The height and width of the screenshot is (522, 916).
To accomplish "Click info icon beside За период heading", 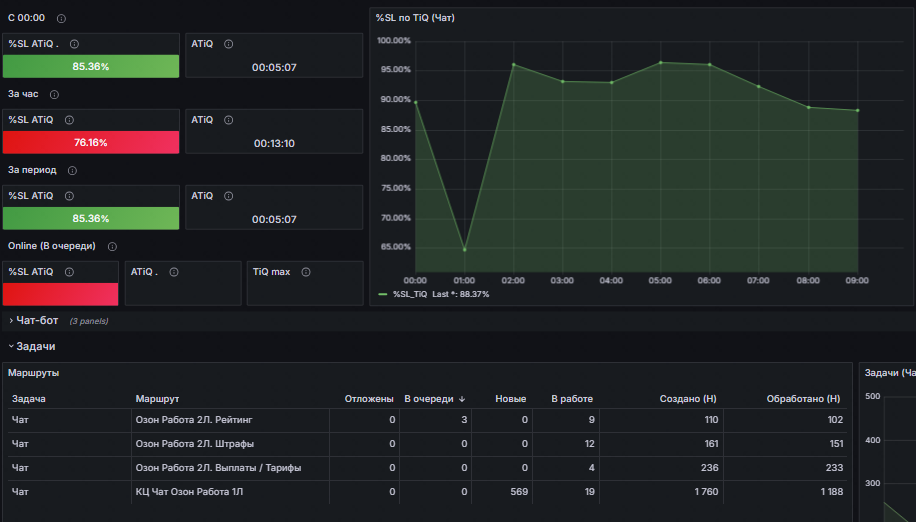I will point(72,170).
